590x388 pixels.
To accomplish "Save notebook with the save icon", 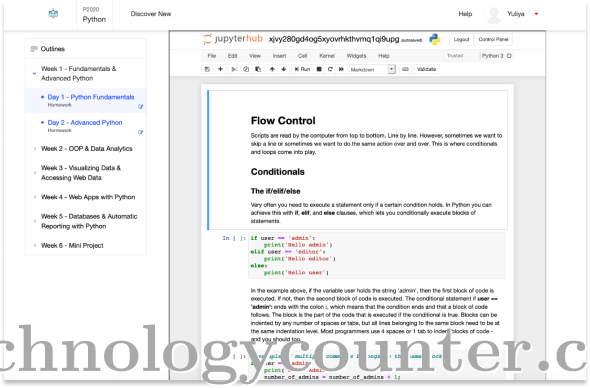I will (207, 69).
